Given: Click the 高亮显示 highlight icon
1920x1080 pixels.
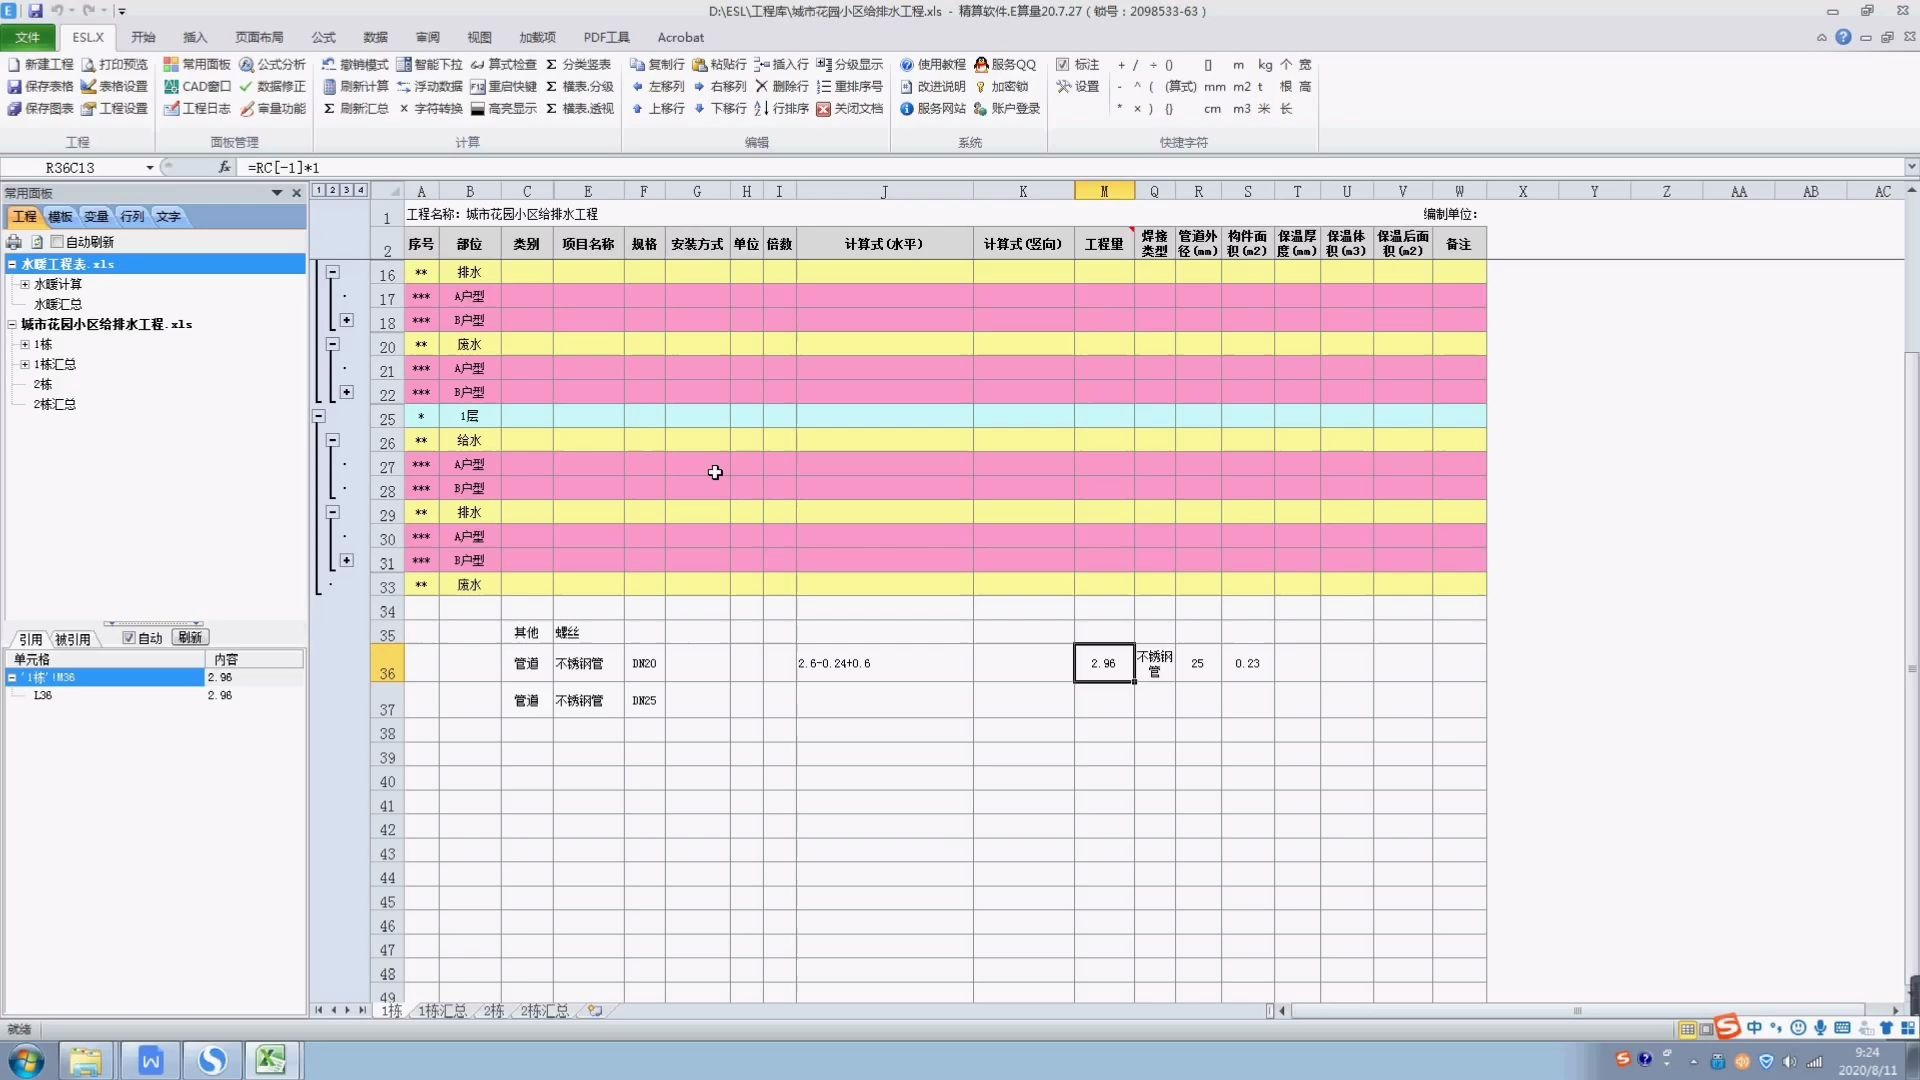Looking at the screenshot, I should (x=477, y=109).
